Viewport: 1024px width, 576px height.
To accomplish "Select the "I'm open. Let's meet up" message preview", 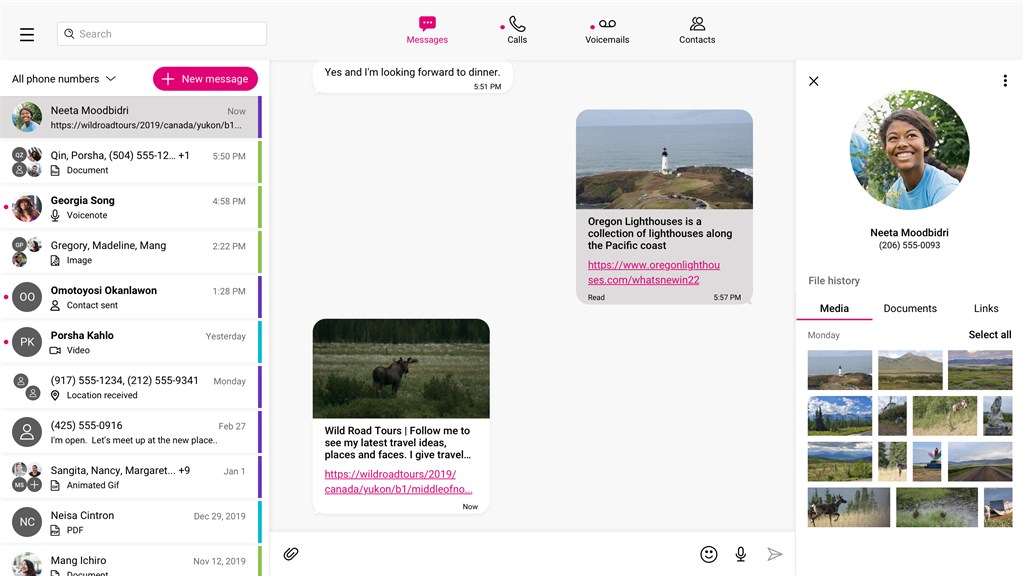I will [134, 440].
